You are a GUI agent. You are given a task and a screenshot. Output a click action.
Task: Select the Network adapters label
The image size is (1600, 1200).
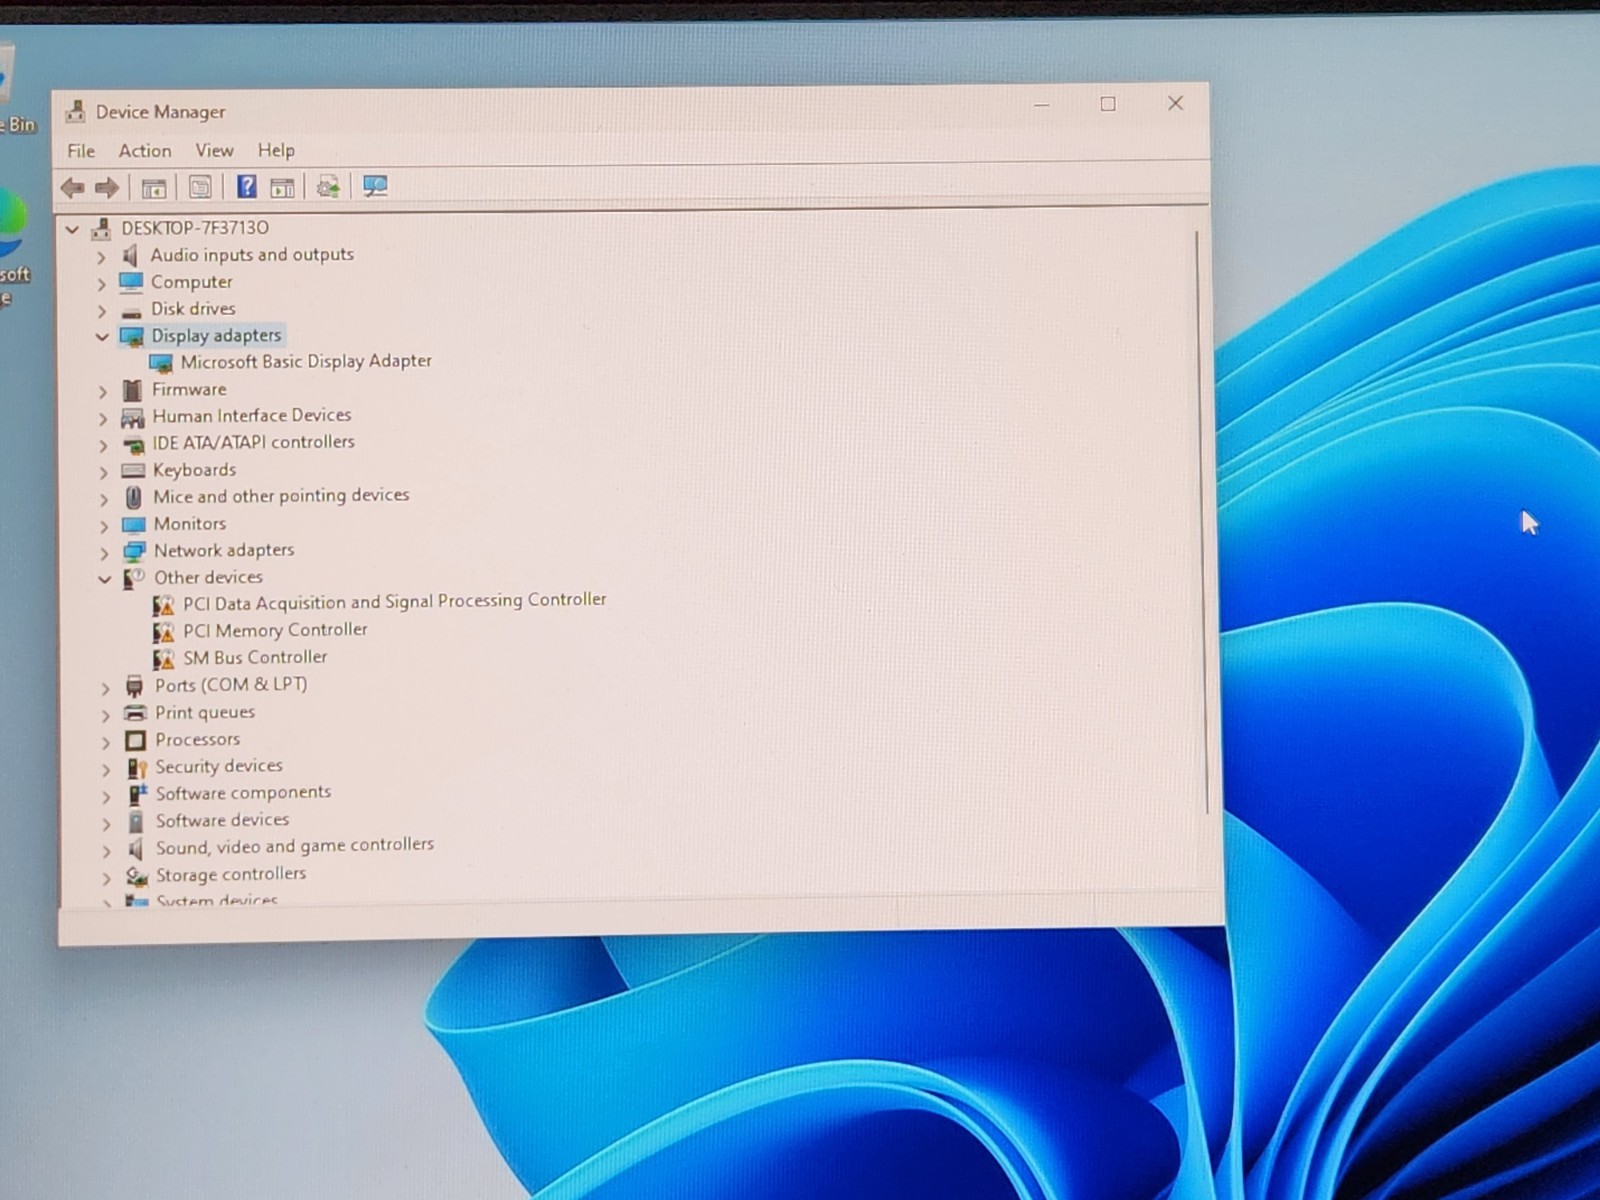(x=224, y=550)
